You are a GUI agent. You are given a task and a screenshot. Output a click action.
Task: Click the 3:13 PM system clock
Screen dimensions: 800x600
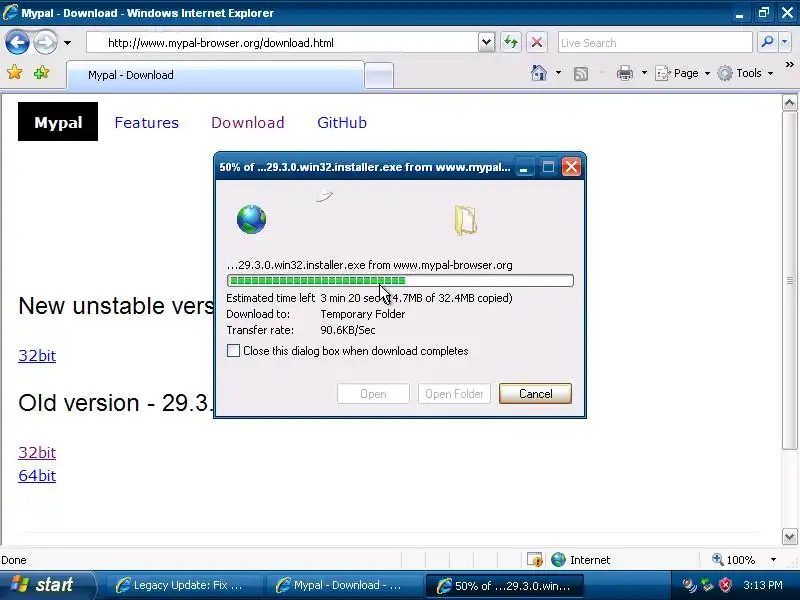[763, 585]
